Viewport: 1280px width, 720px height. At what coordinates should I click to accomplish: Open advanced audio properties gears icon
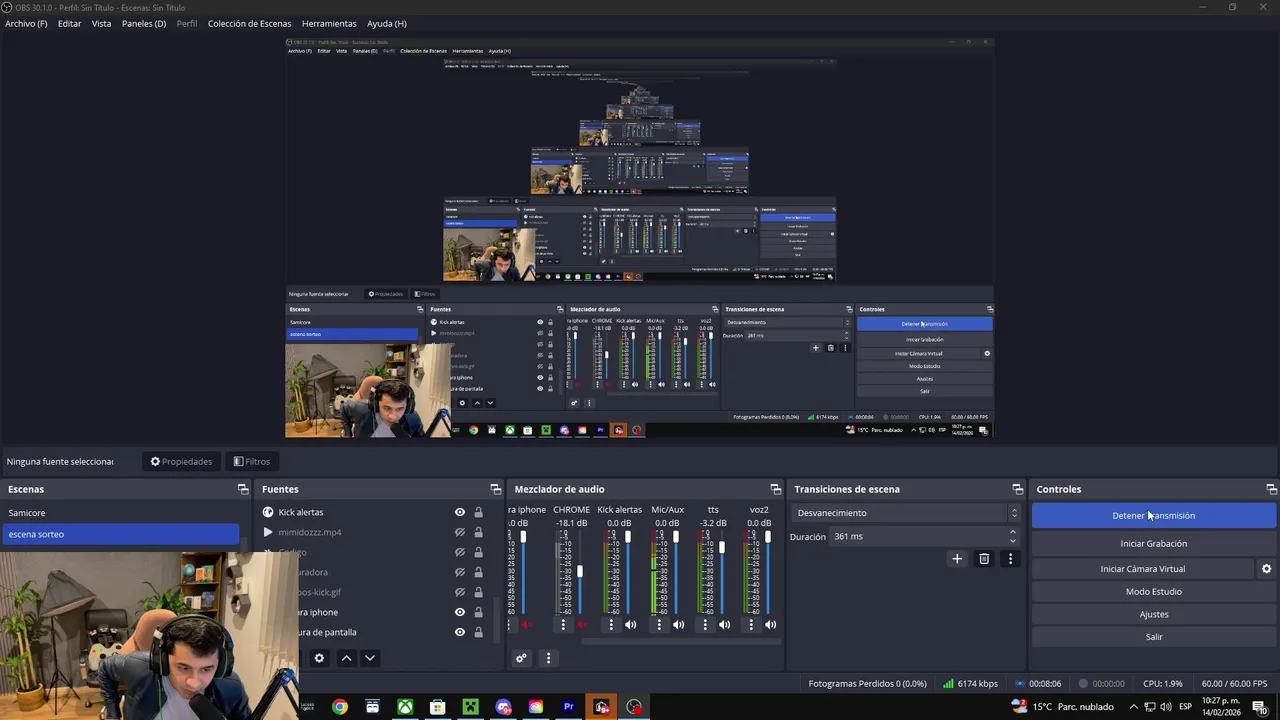(521, 658)
